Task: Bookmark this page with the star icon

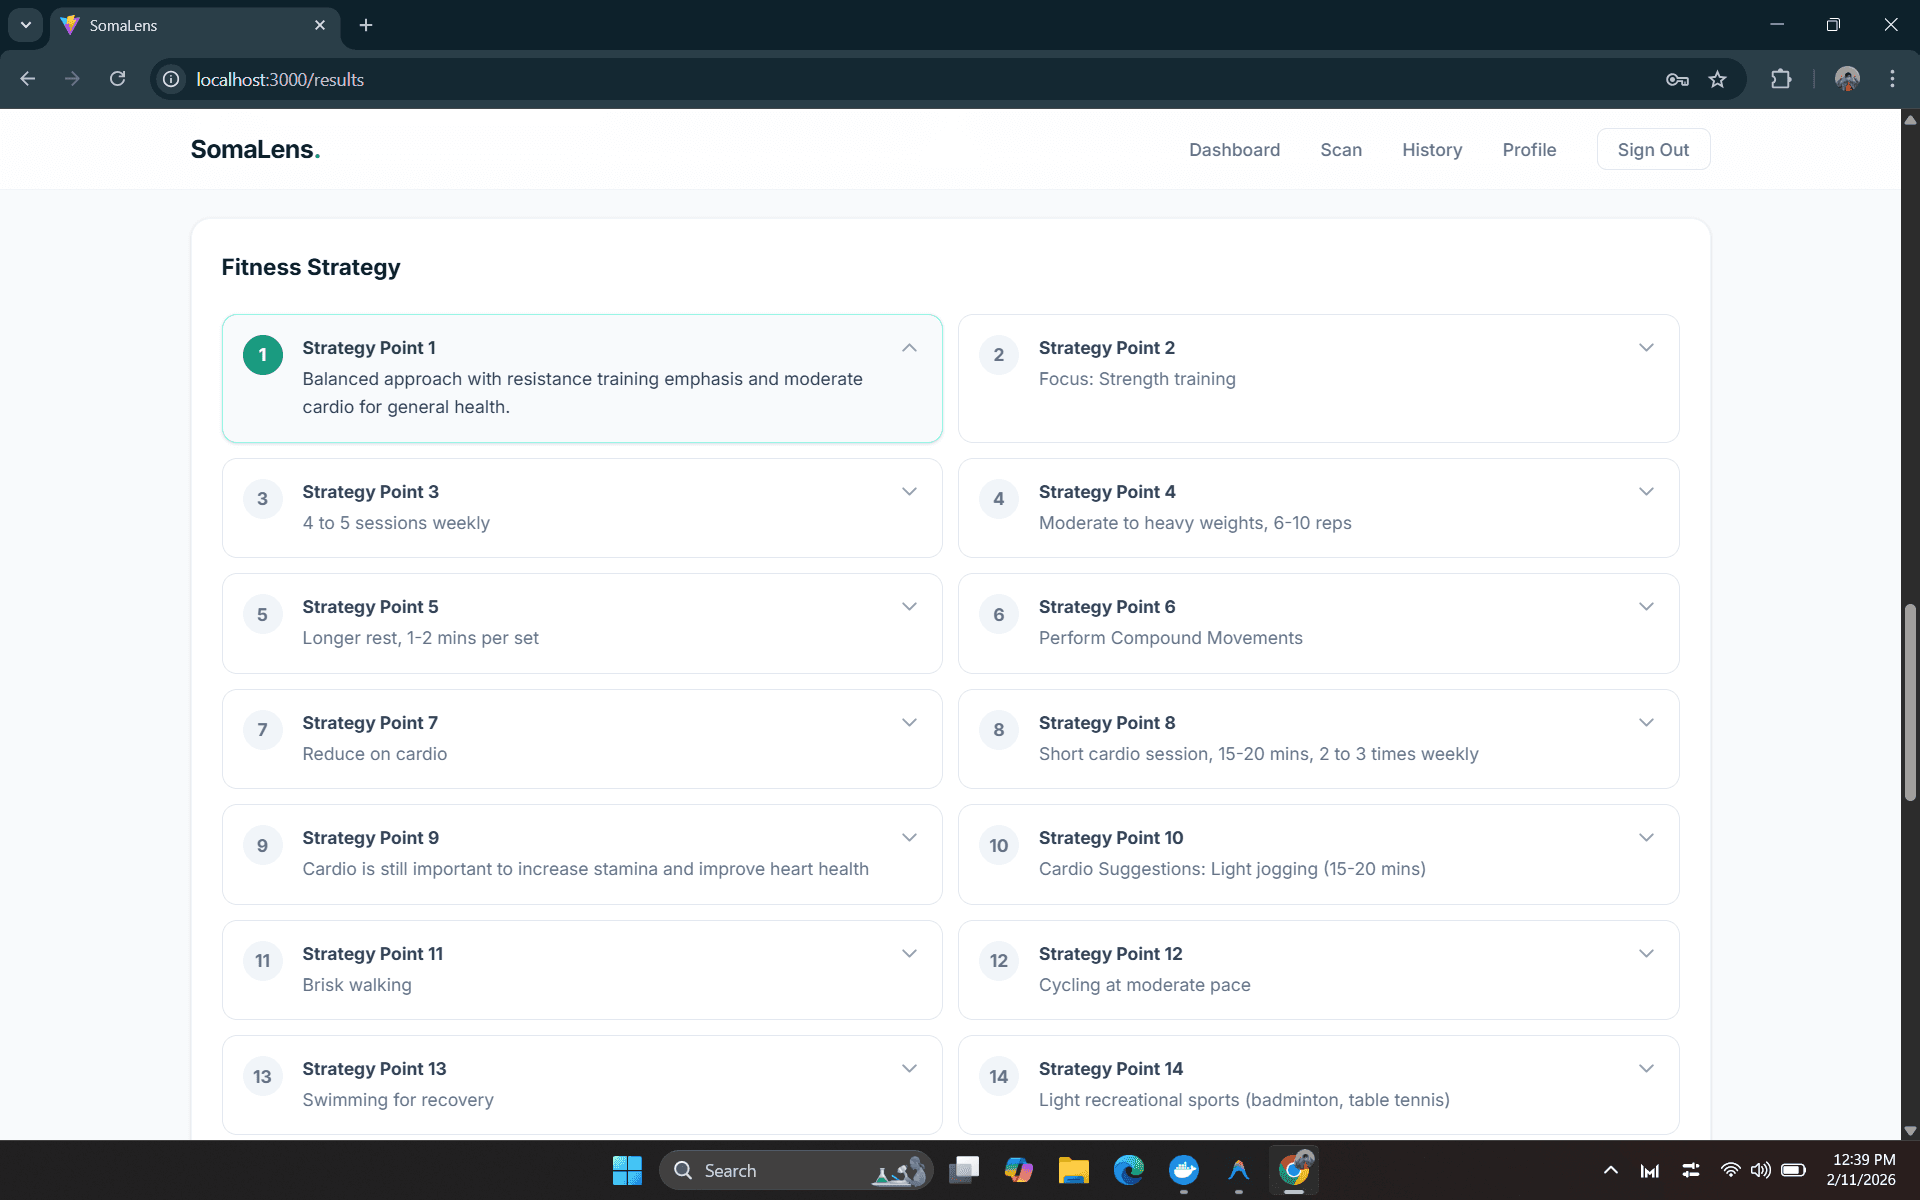Action: click(1717, 79)
